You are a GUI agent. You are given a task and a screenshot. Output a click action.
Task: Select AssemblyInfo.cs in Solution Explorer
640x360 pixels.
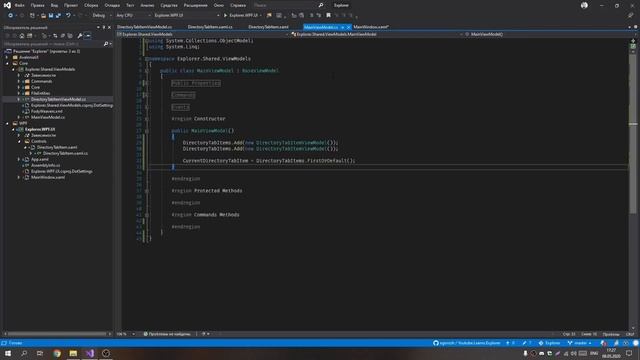point(45,165)
